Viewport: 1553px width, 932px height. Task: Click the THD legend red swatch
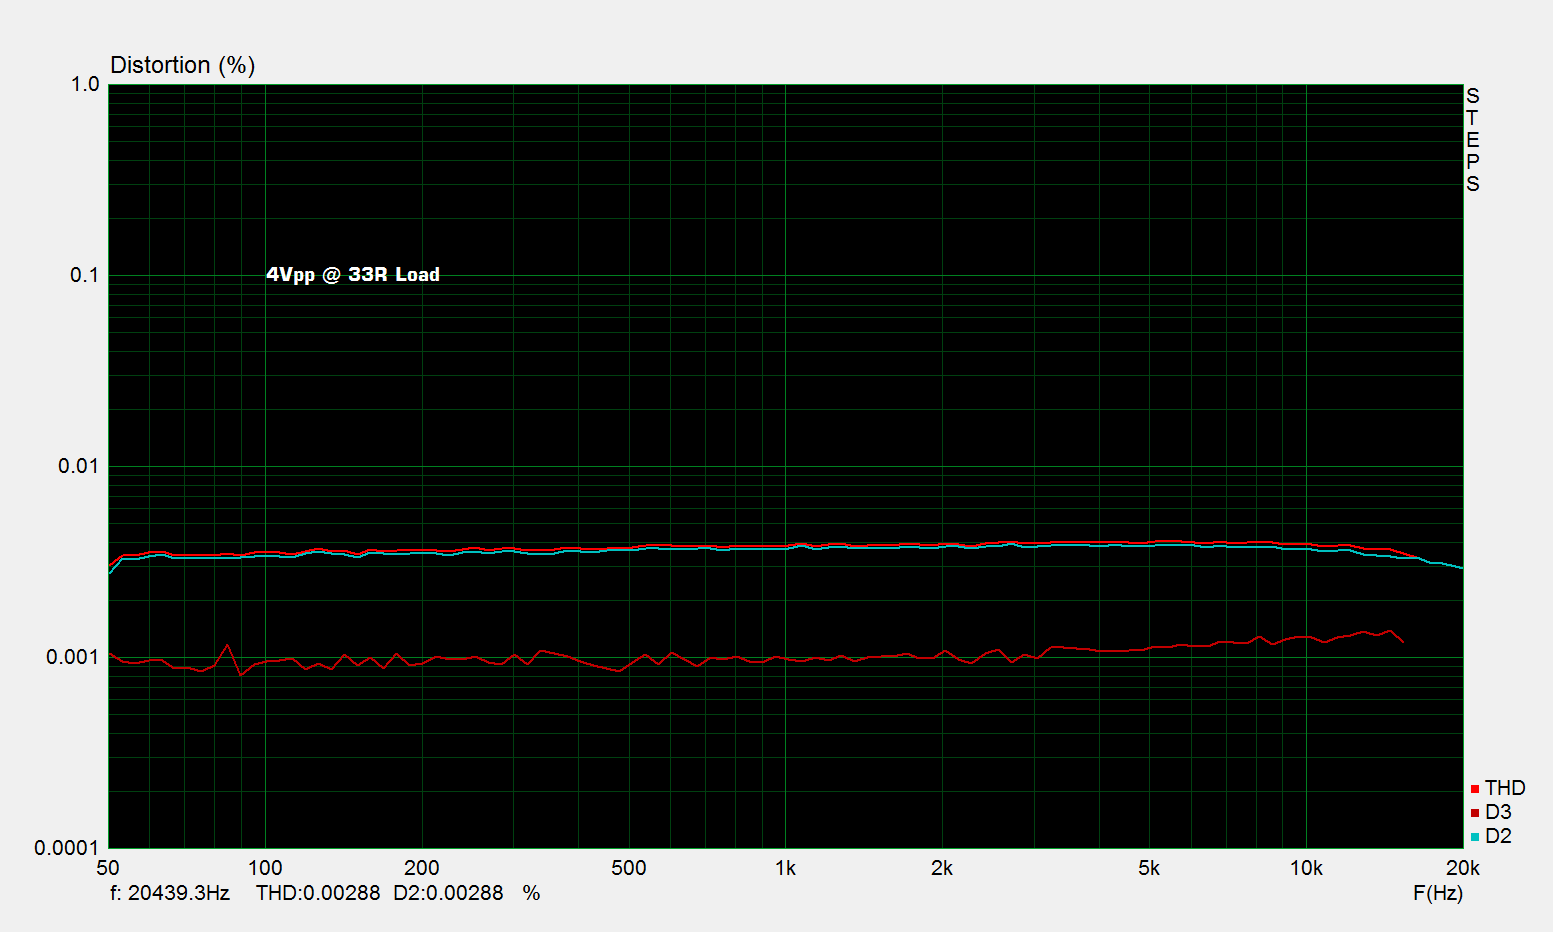(1475, 790)
